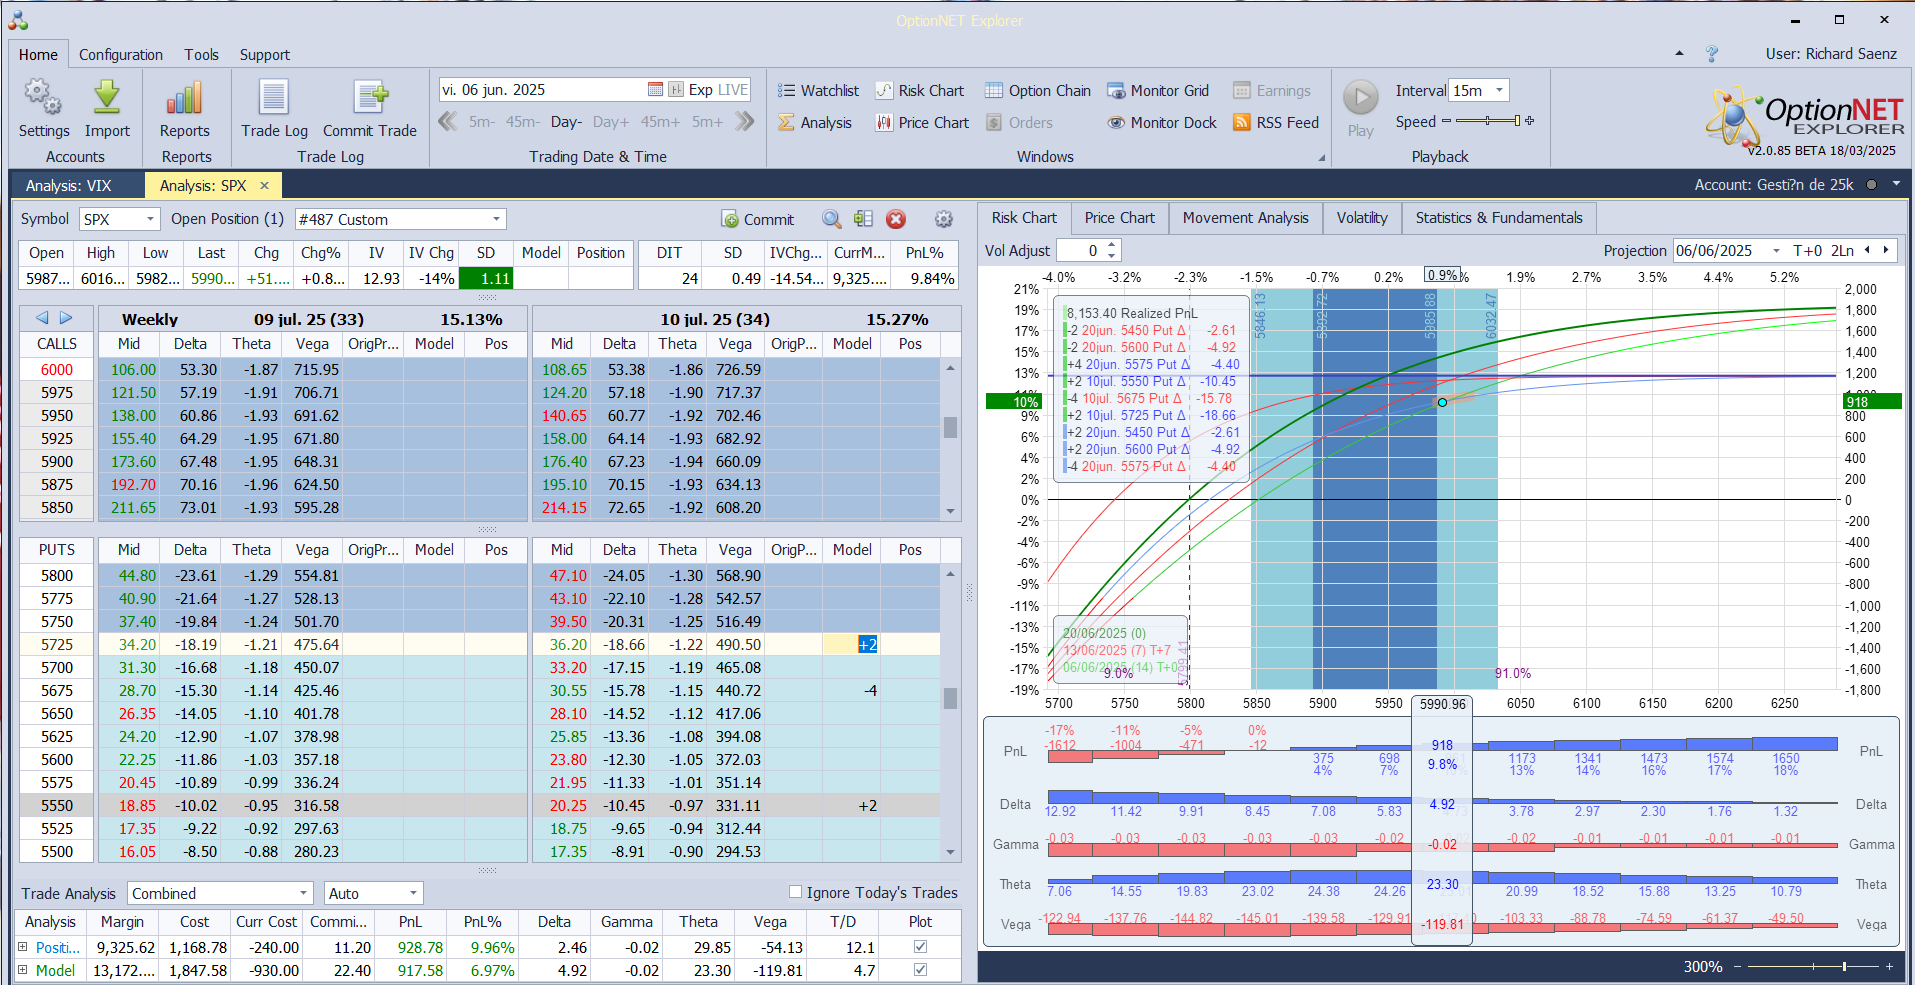Close the Analysis: SPX tab

click(264, 185)
